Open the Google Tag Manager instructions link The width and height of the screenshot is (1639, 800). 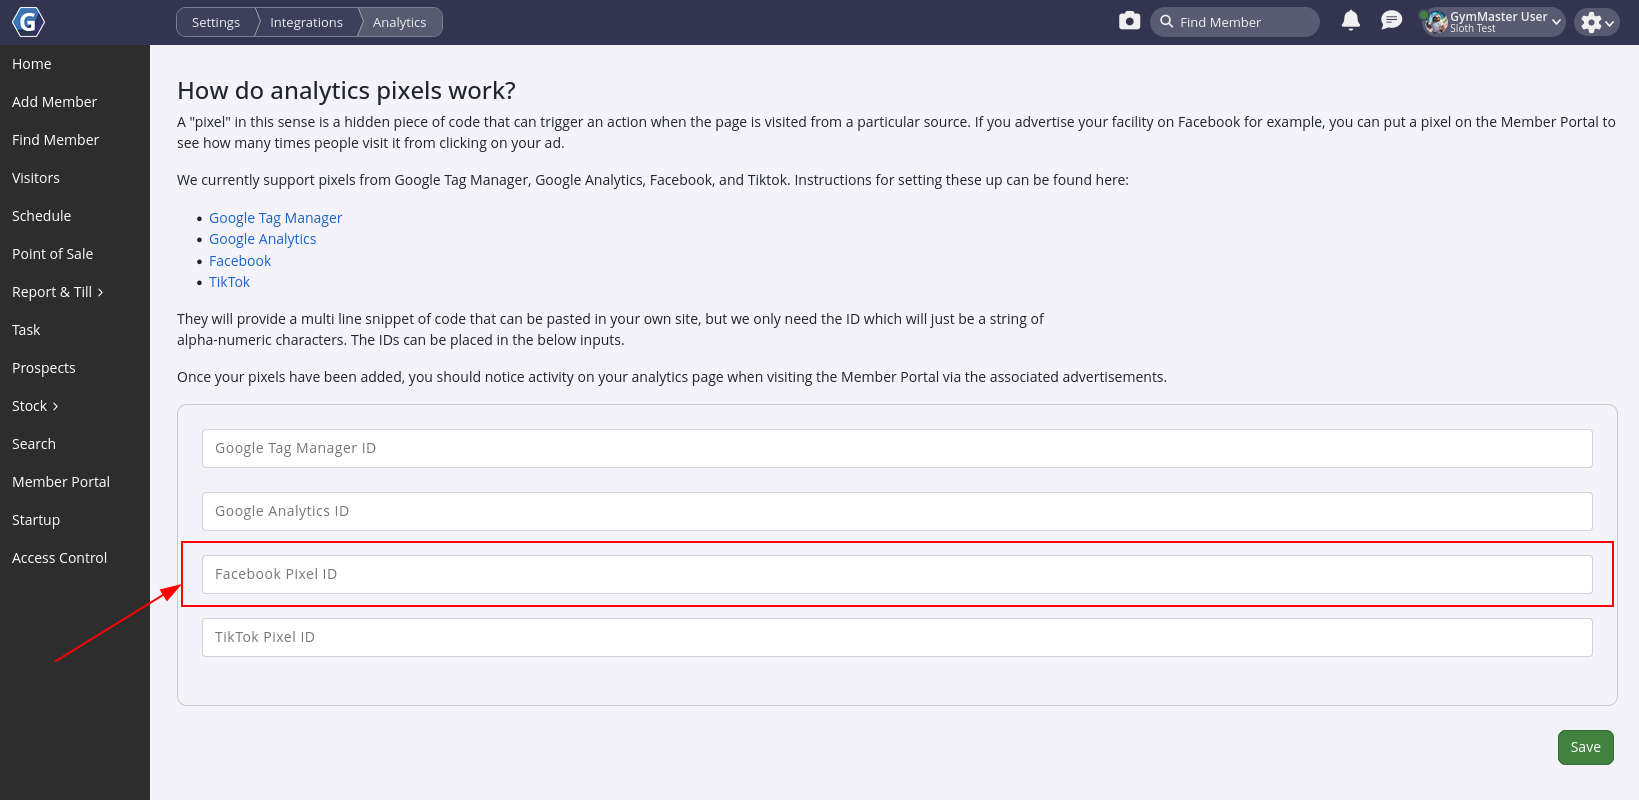(275, 218)
